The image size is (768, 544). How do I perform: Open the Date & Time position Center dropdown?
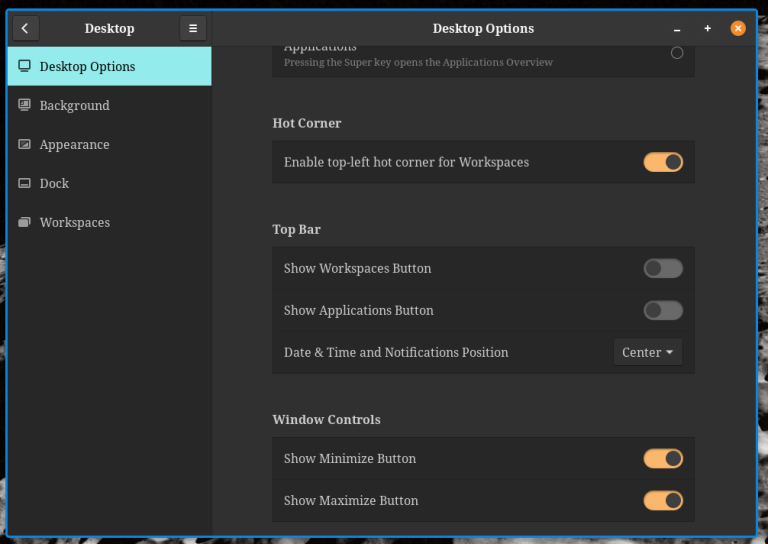pos(648,352)
